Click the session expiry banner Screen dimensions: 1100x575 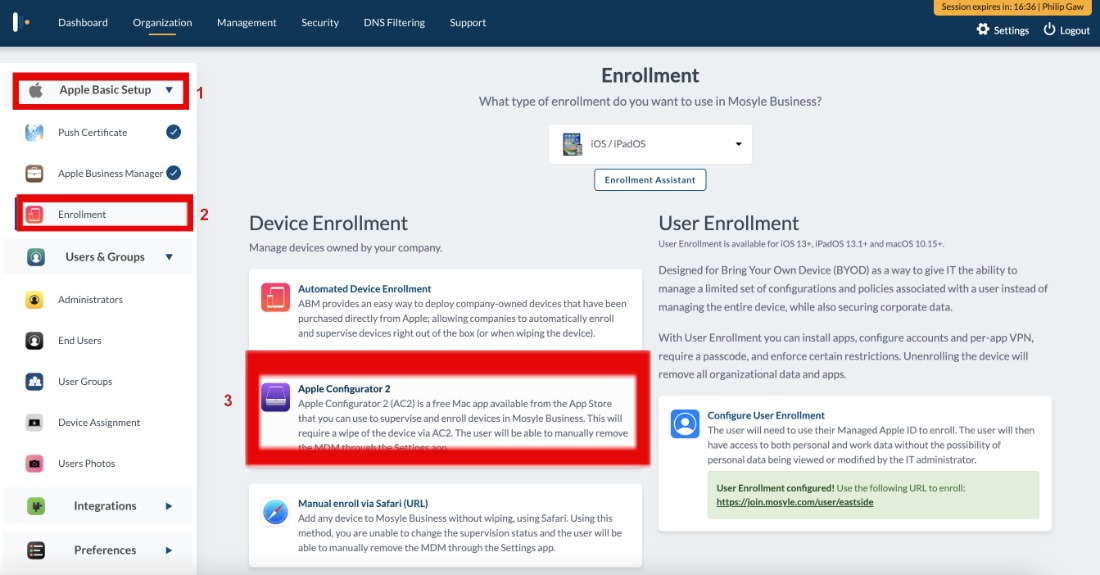1012,7
